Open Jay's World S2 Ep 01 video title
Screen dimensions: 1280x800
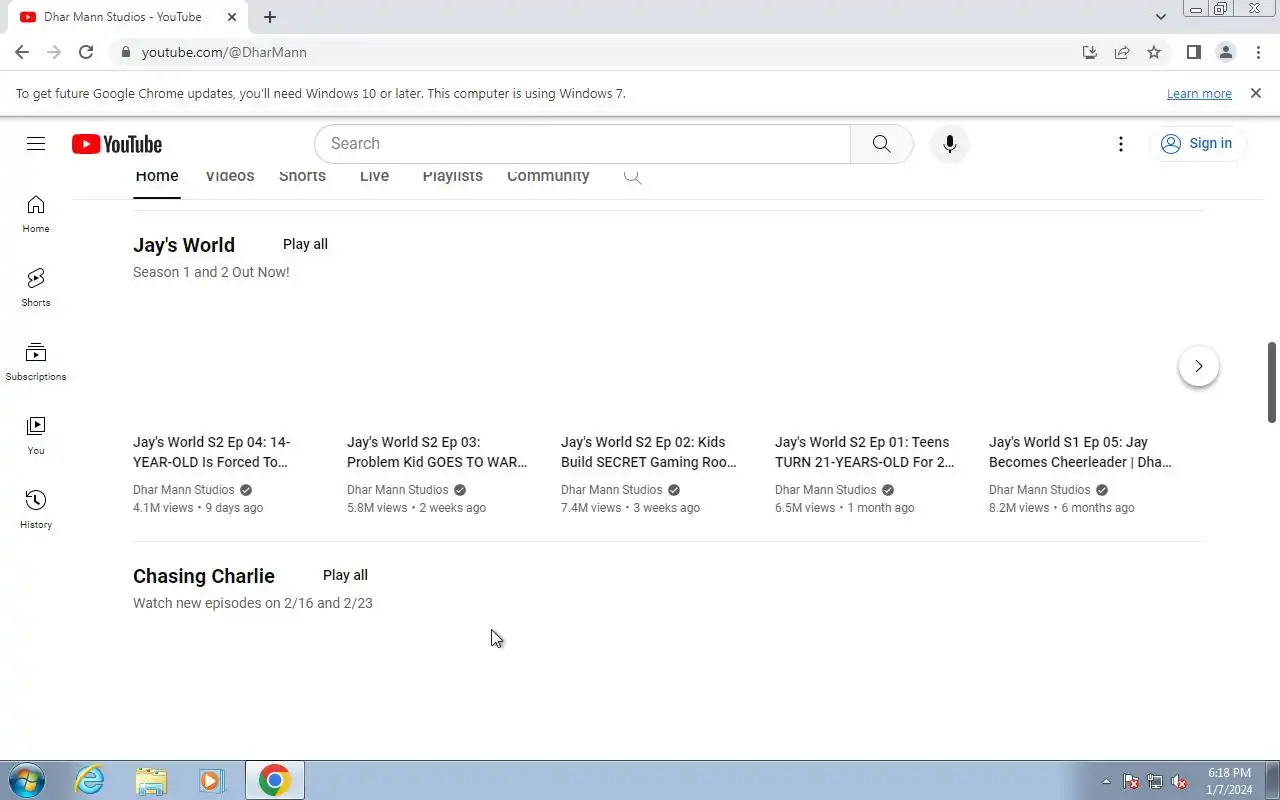click(865, 452)
